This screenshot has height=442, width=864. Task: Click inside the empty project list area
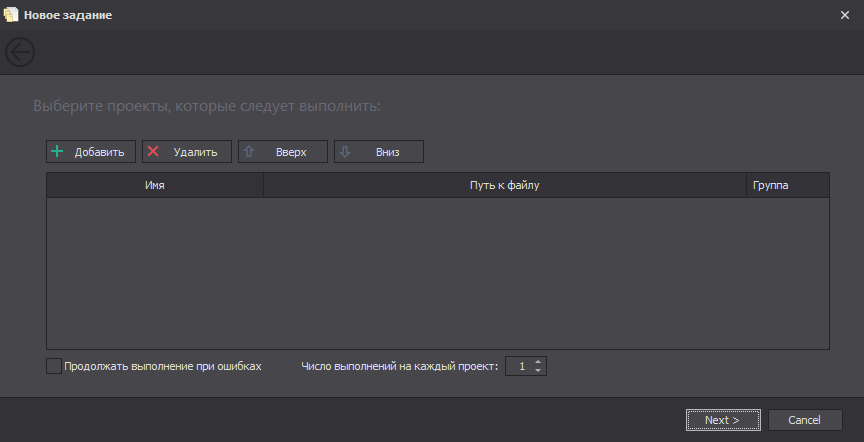[437, 272]
